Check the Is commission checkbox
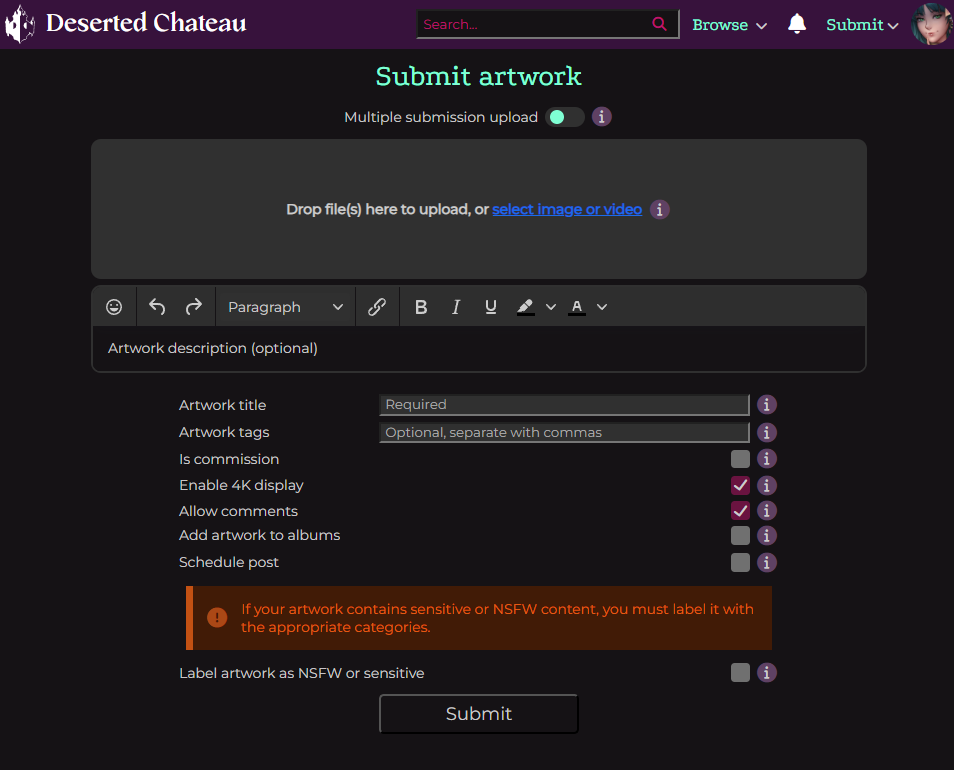The height and width of the screenshot is (770, 954). (x=740, y=459)
